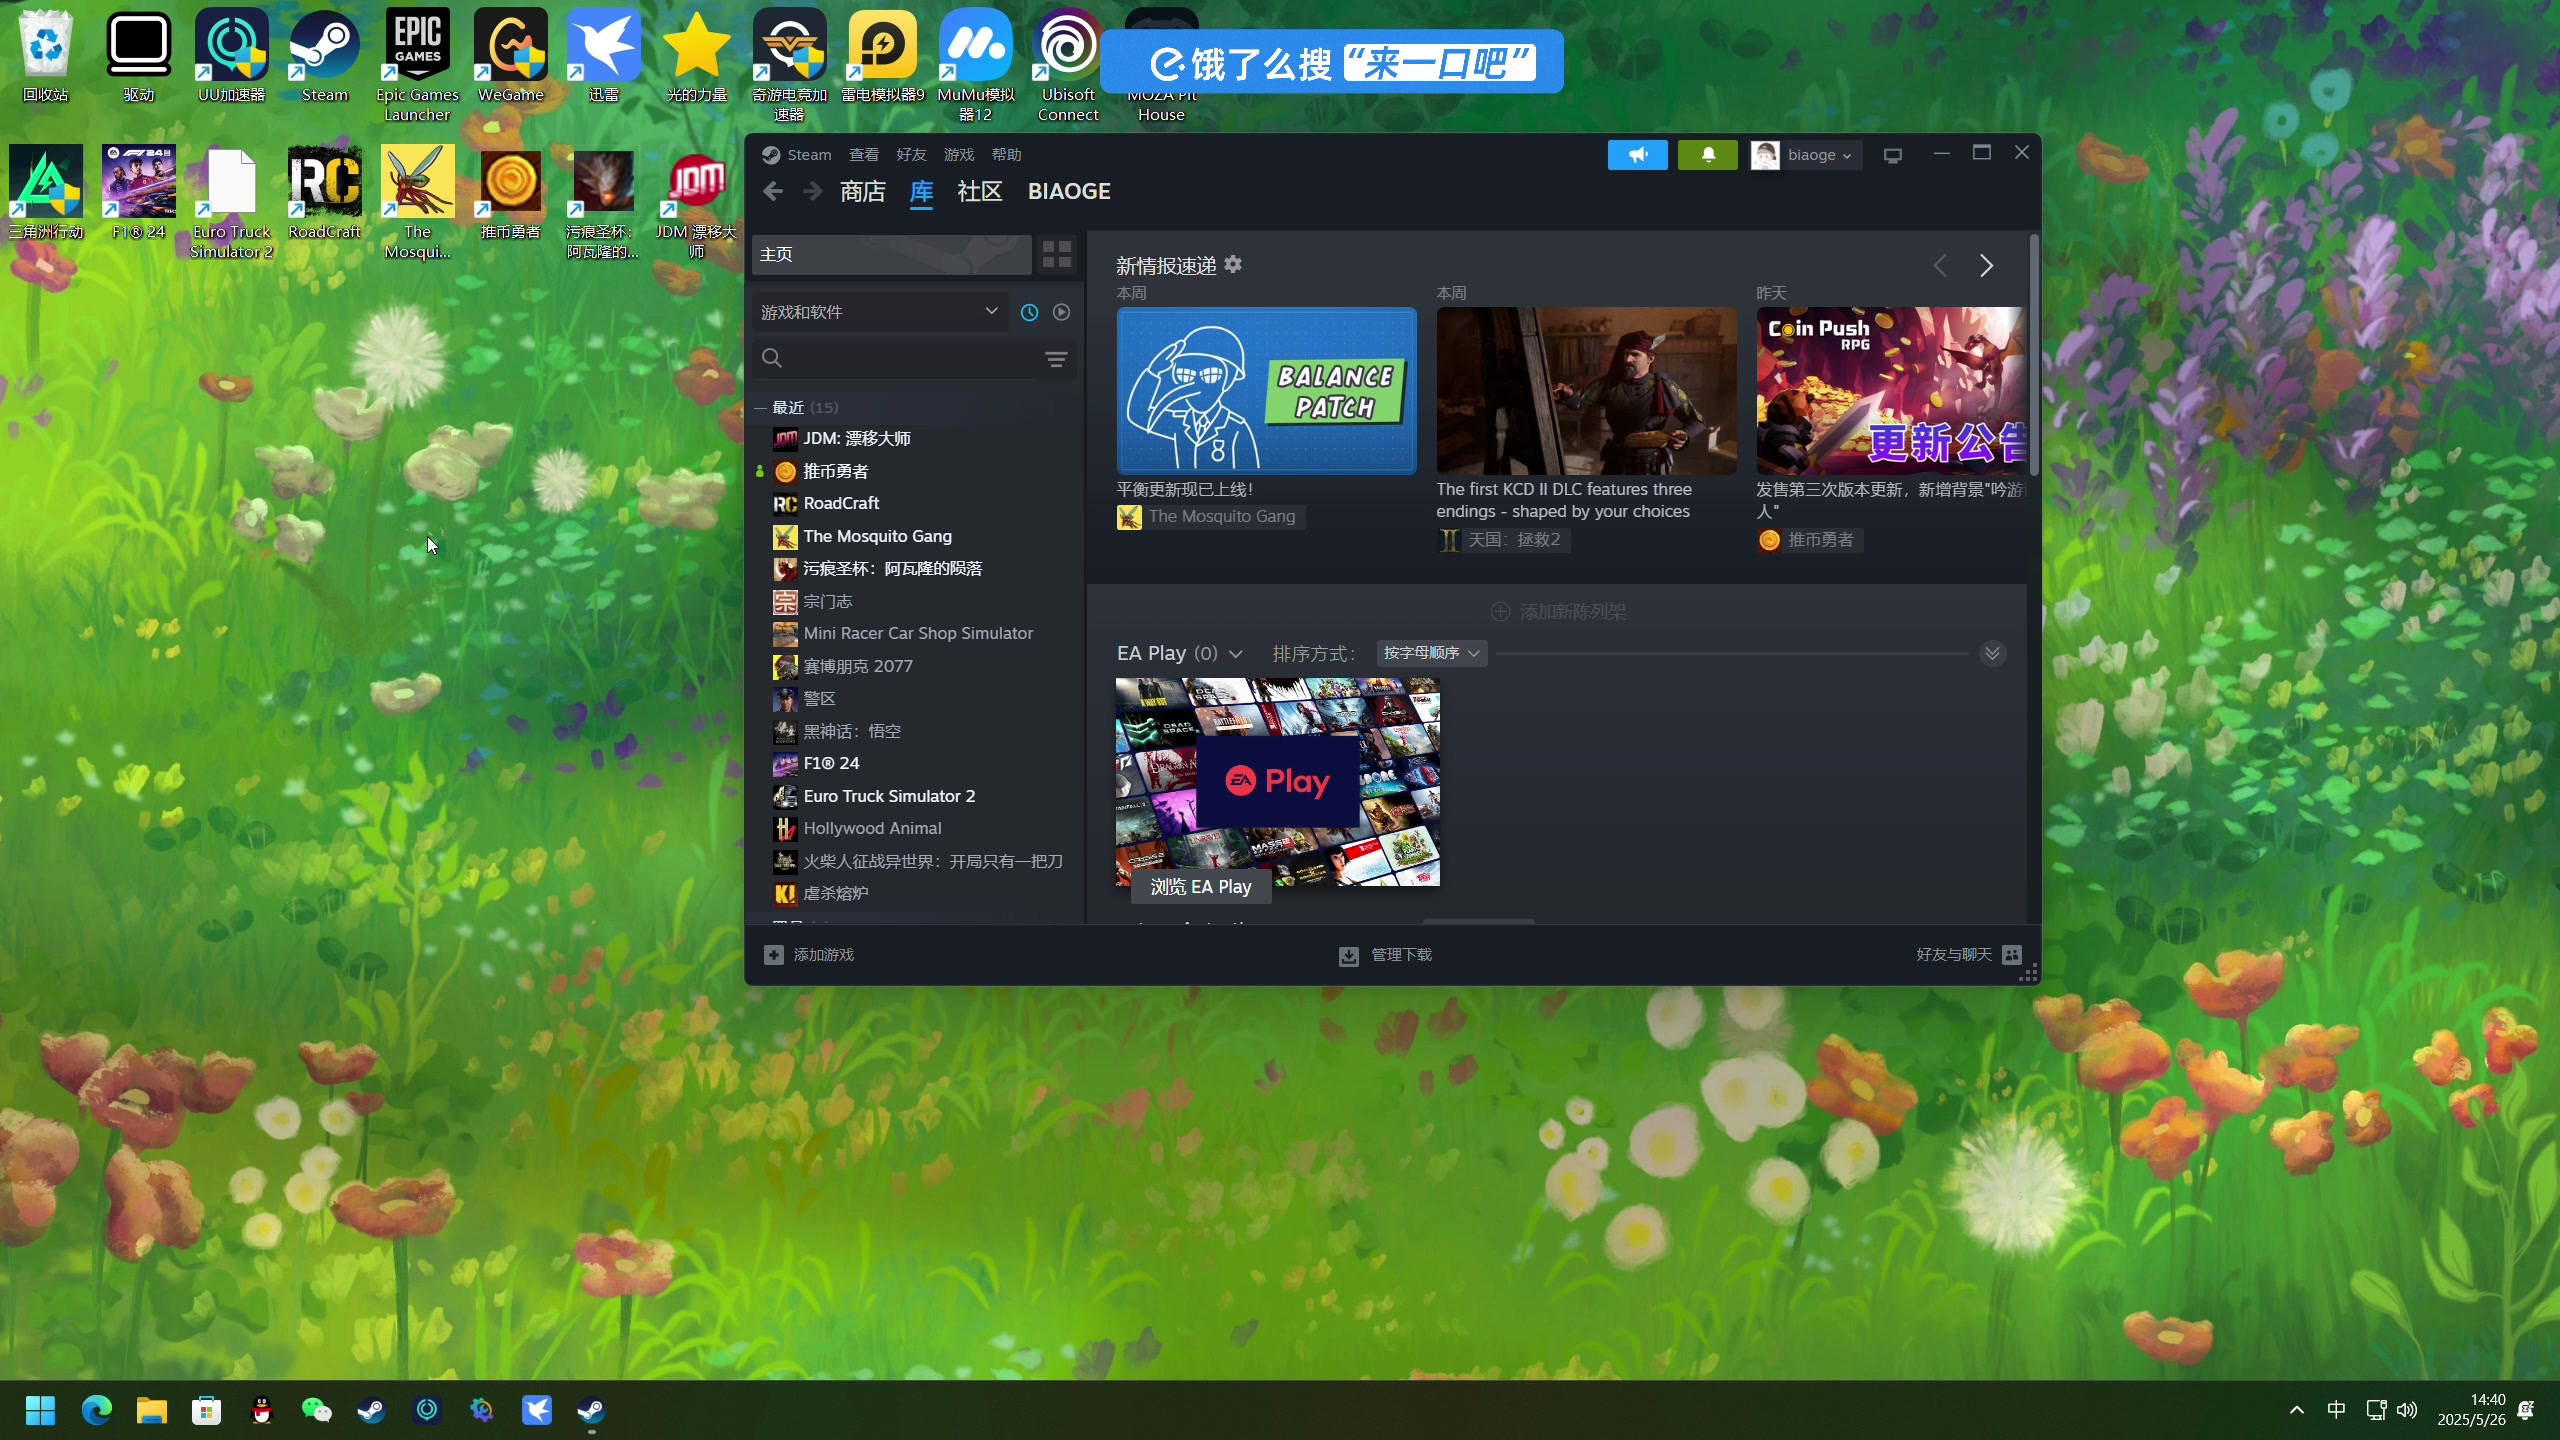This screenshot has width=2560, height=1440.
Task: Click 主页 Home button in sidebar
Action: 891,254
